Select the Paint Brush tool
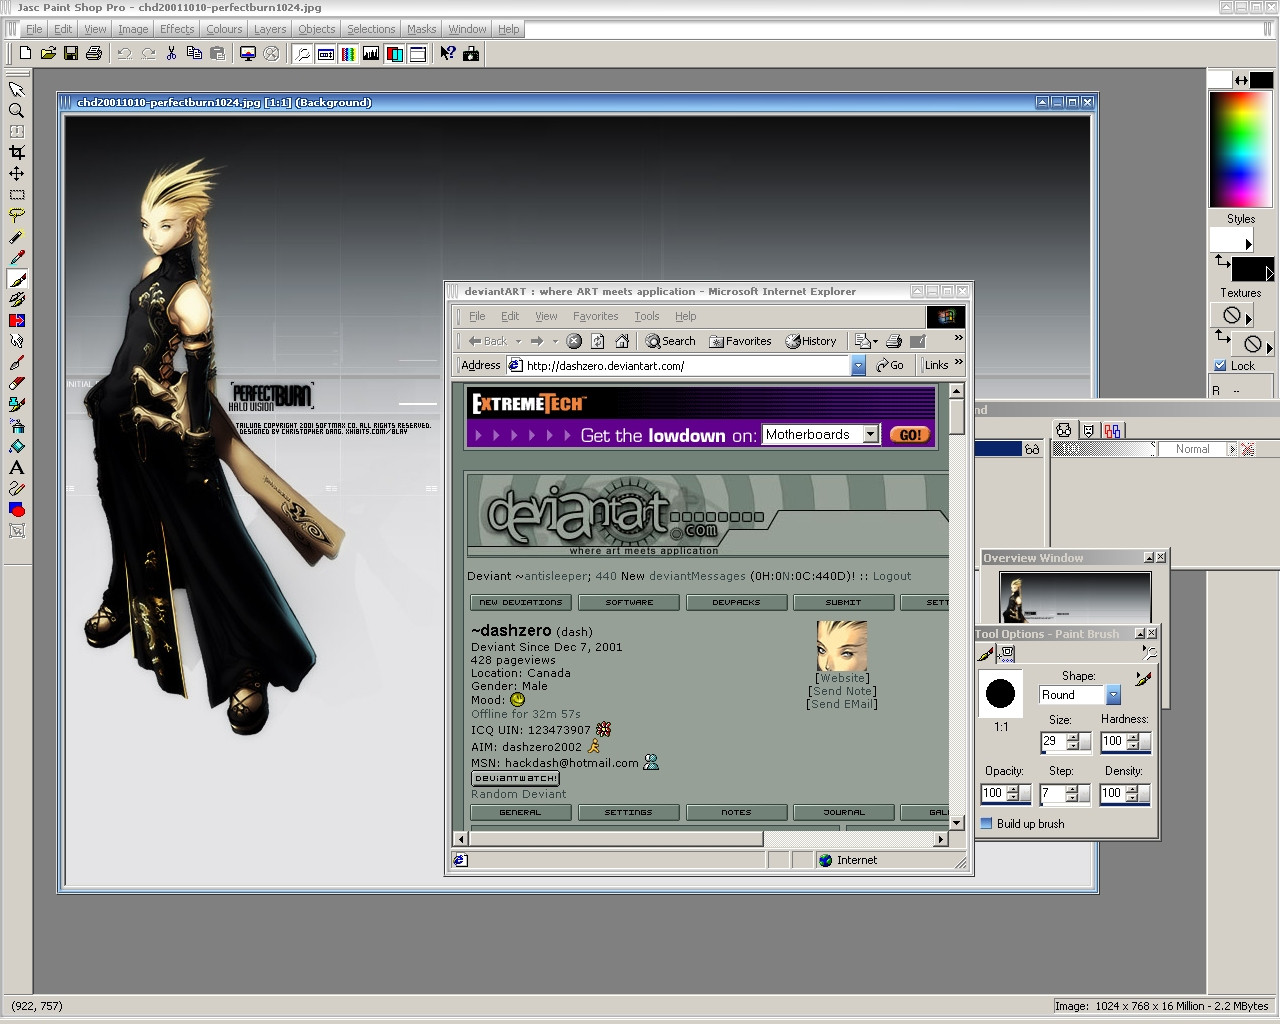 point(17,279)
